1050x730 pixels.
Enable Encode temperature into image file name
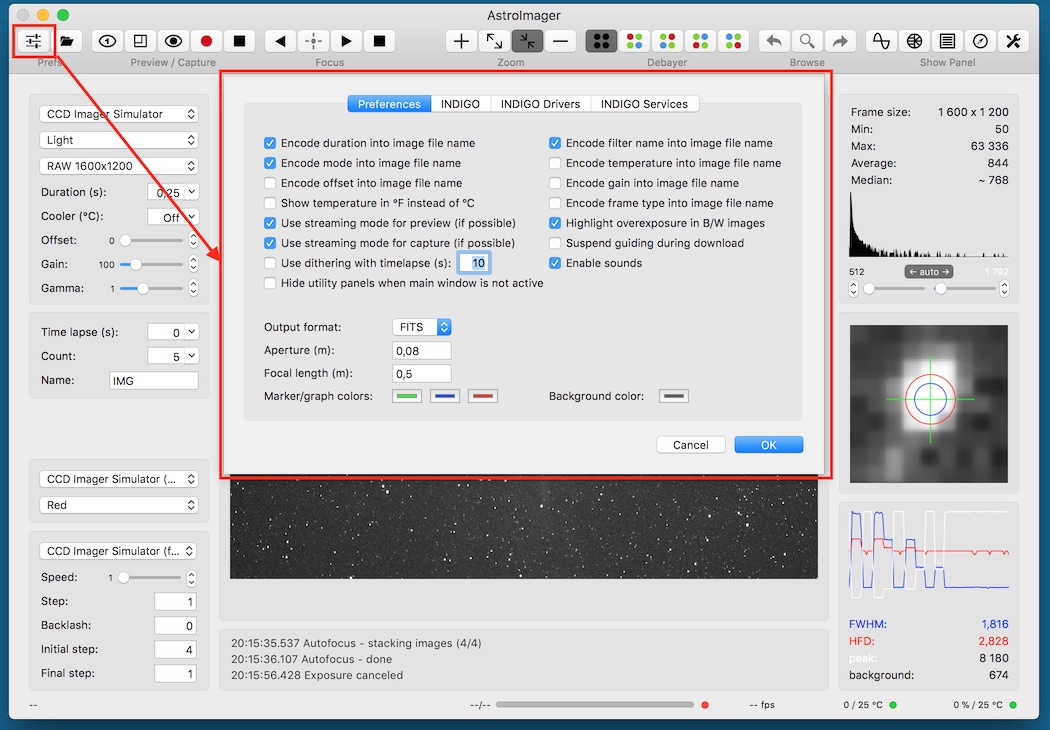554,163
